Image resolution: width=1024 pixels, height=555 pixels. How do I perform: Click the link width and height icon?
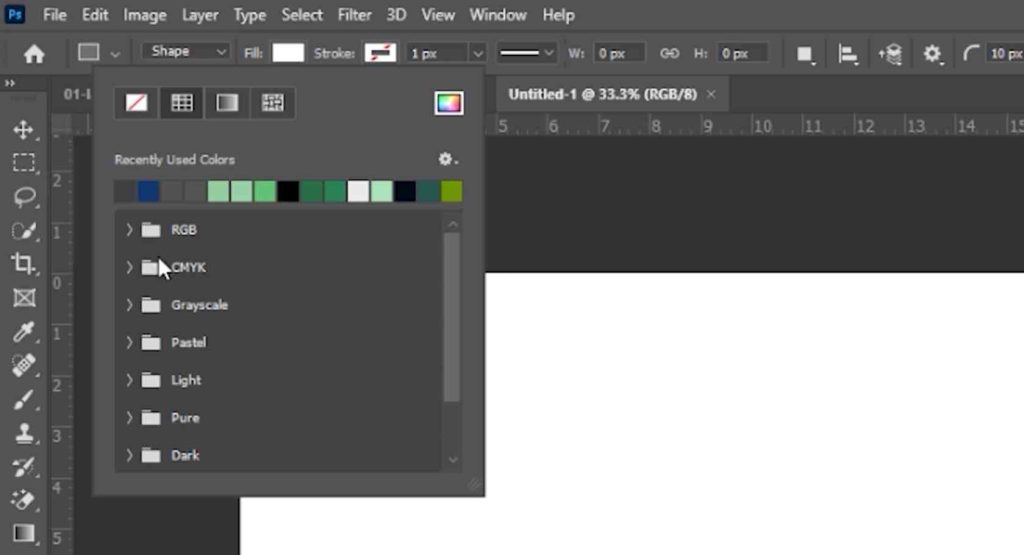[x=669, y=54]
